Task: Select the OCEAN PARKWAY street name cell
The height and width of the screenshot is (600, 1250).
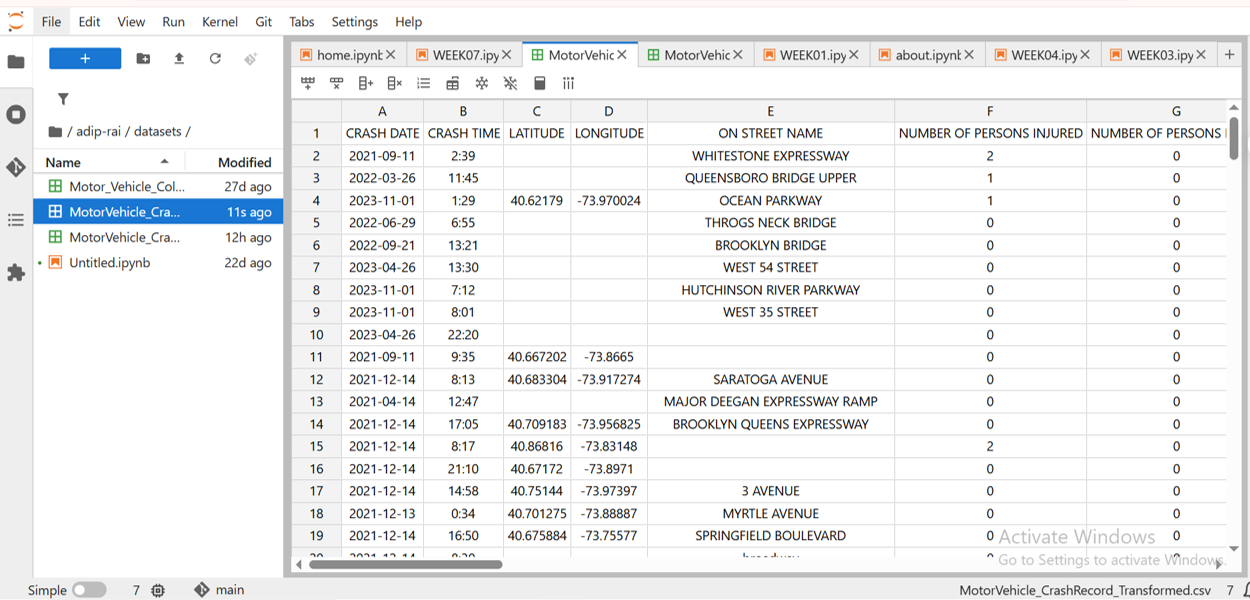Action: click(770, 200)
